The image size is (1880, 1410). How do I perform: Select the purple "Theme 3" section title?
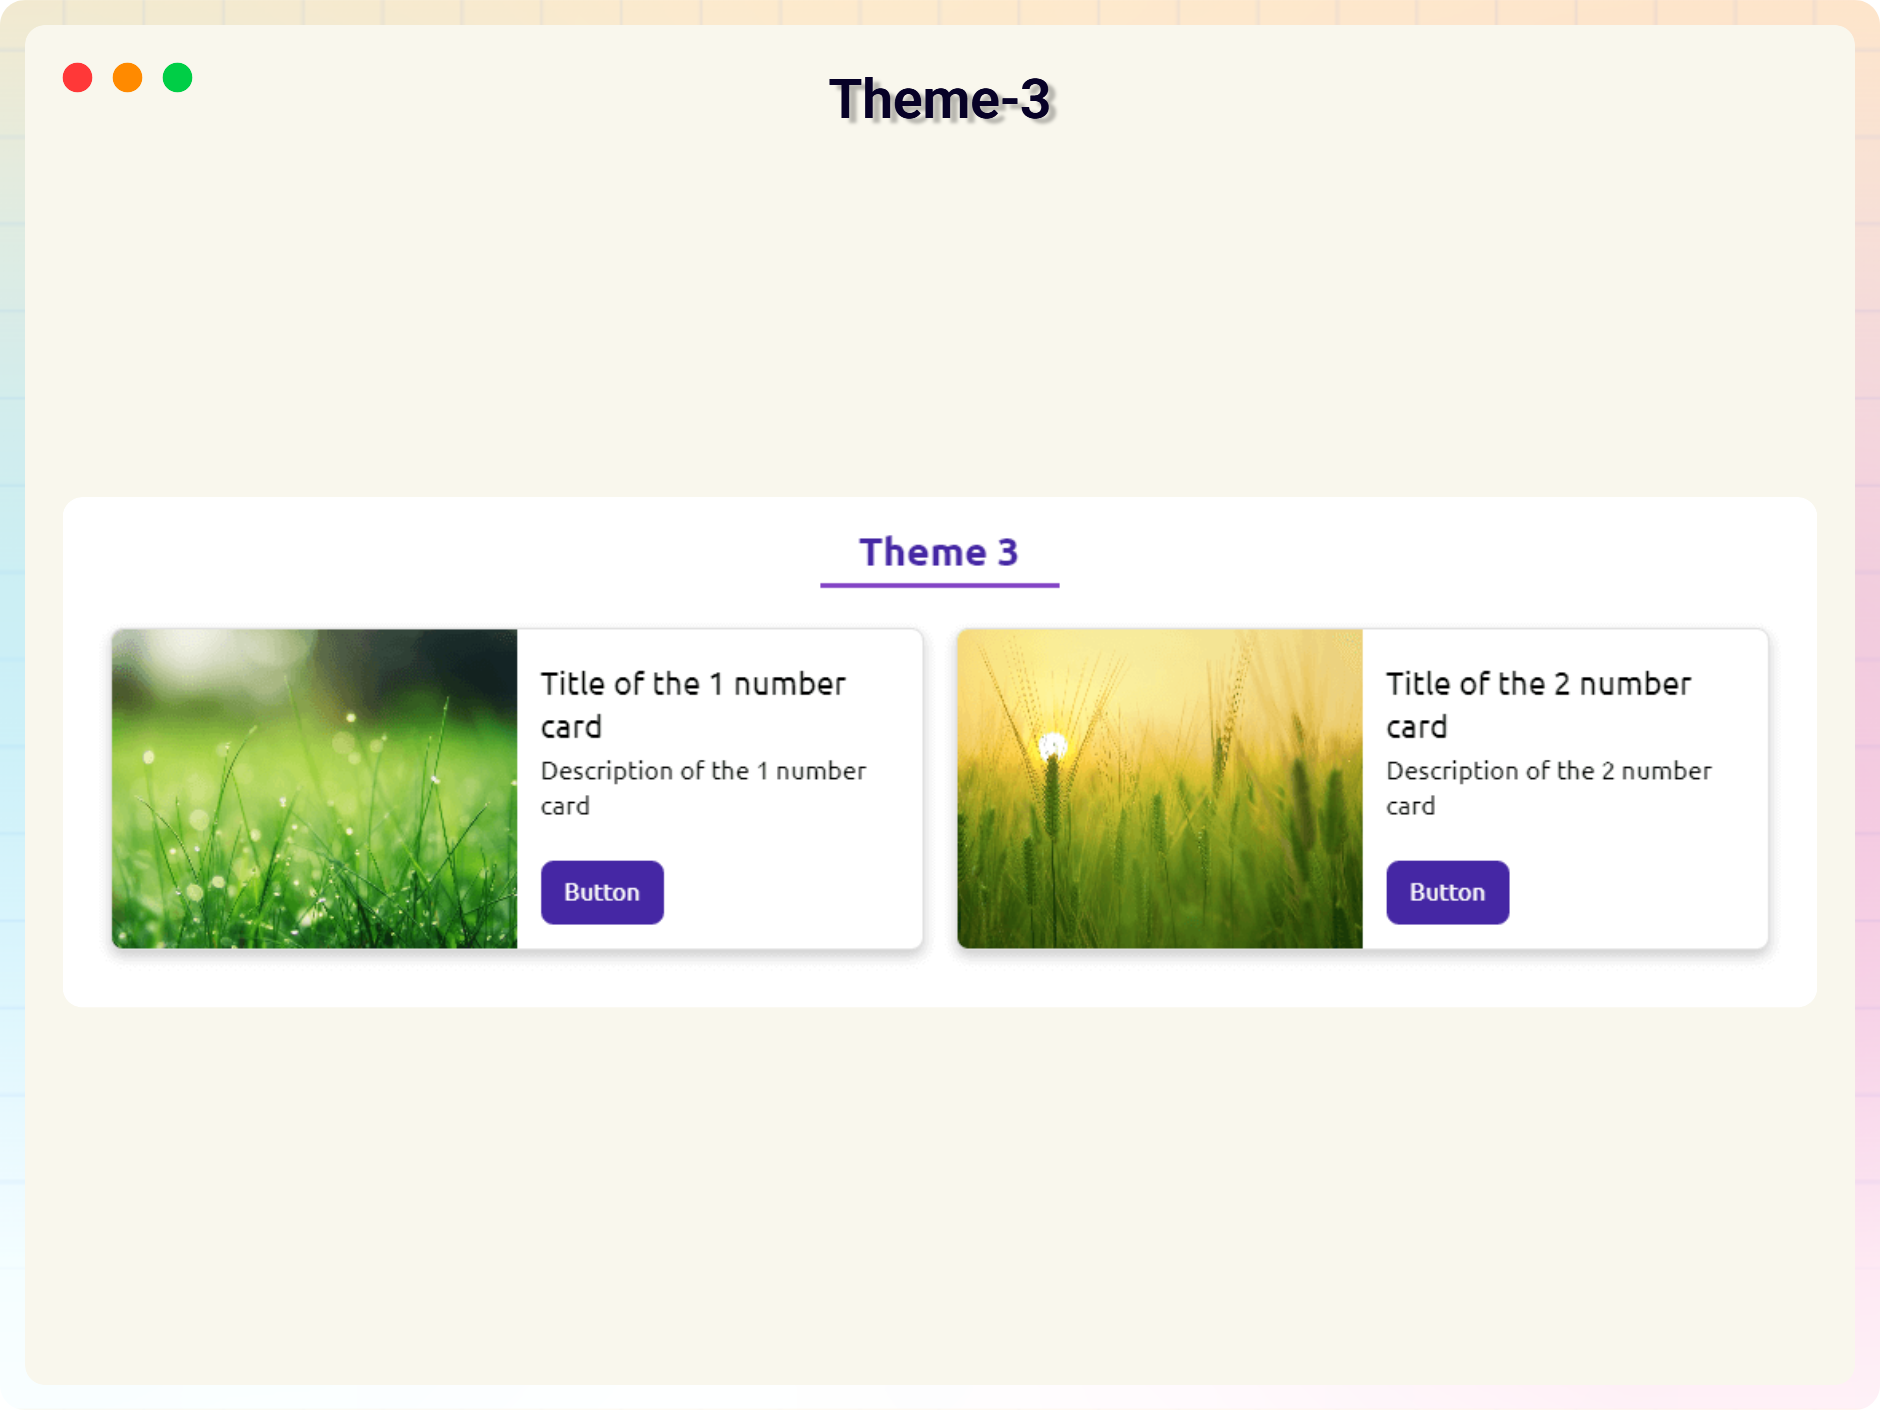click(938, 552)
